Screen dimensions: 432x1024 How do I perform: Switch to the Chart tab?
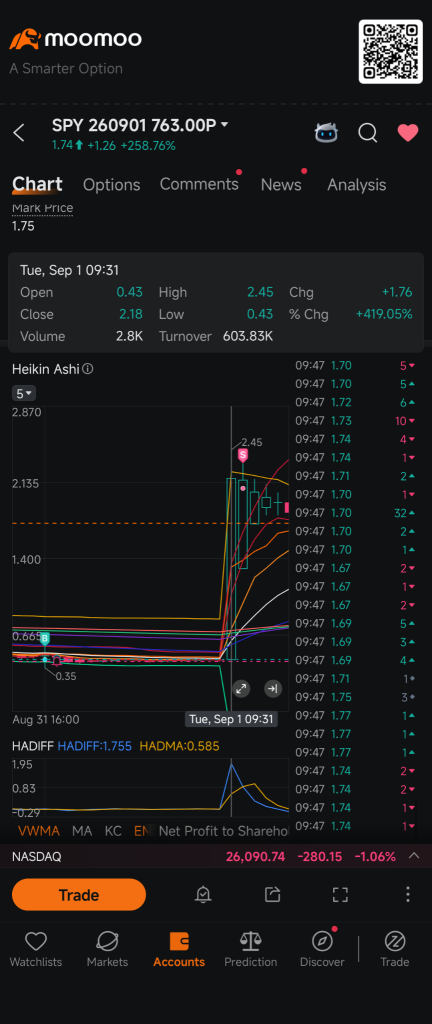(37, 184)
